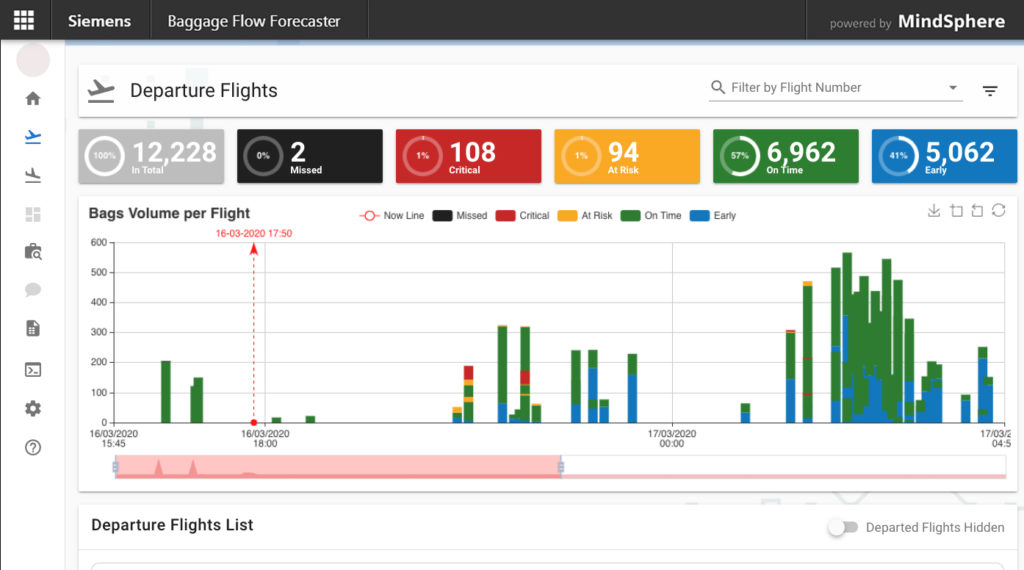1024x570 pixels.
Task: Select the Siemens tab in top bar
Action: click(100, 20)
